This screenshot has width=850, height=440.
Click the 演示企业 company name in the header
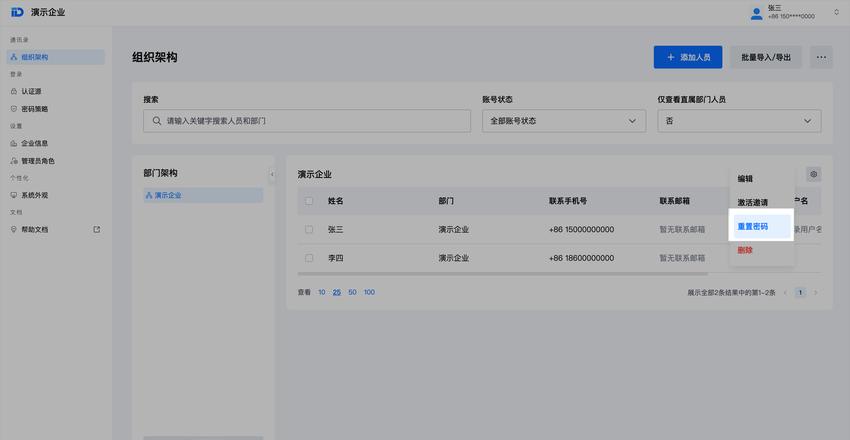[48, 12]
